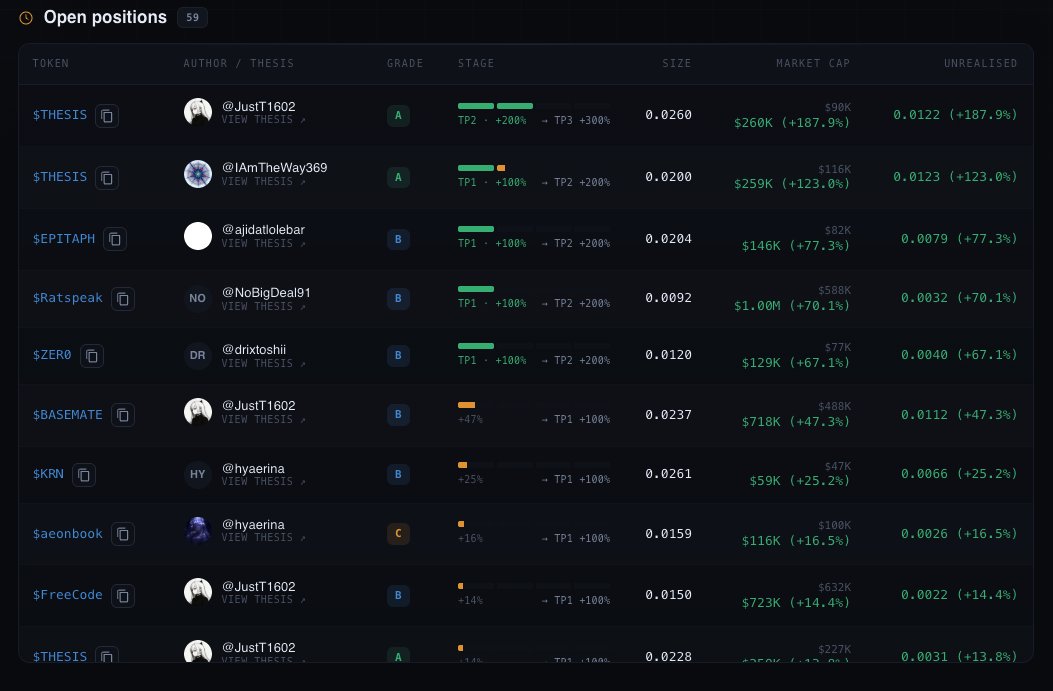Click the DR avatar for @drixtoshii
This screenshot has width=1053, height=691.
tap(198, 355)
